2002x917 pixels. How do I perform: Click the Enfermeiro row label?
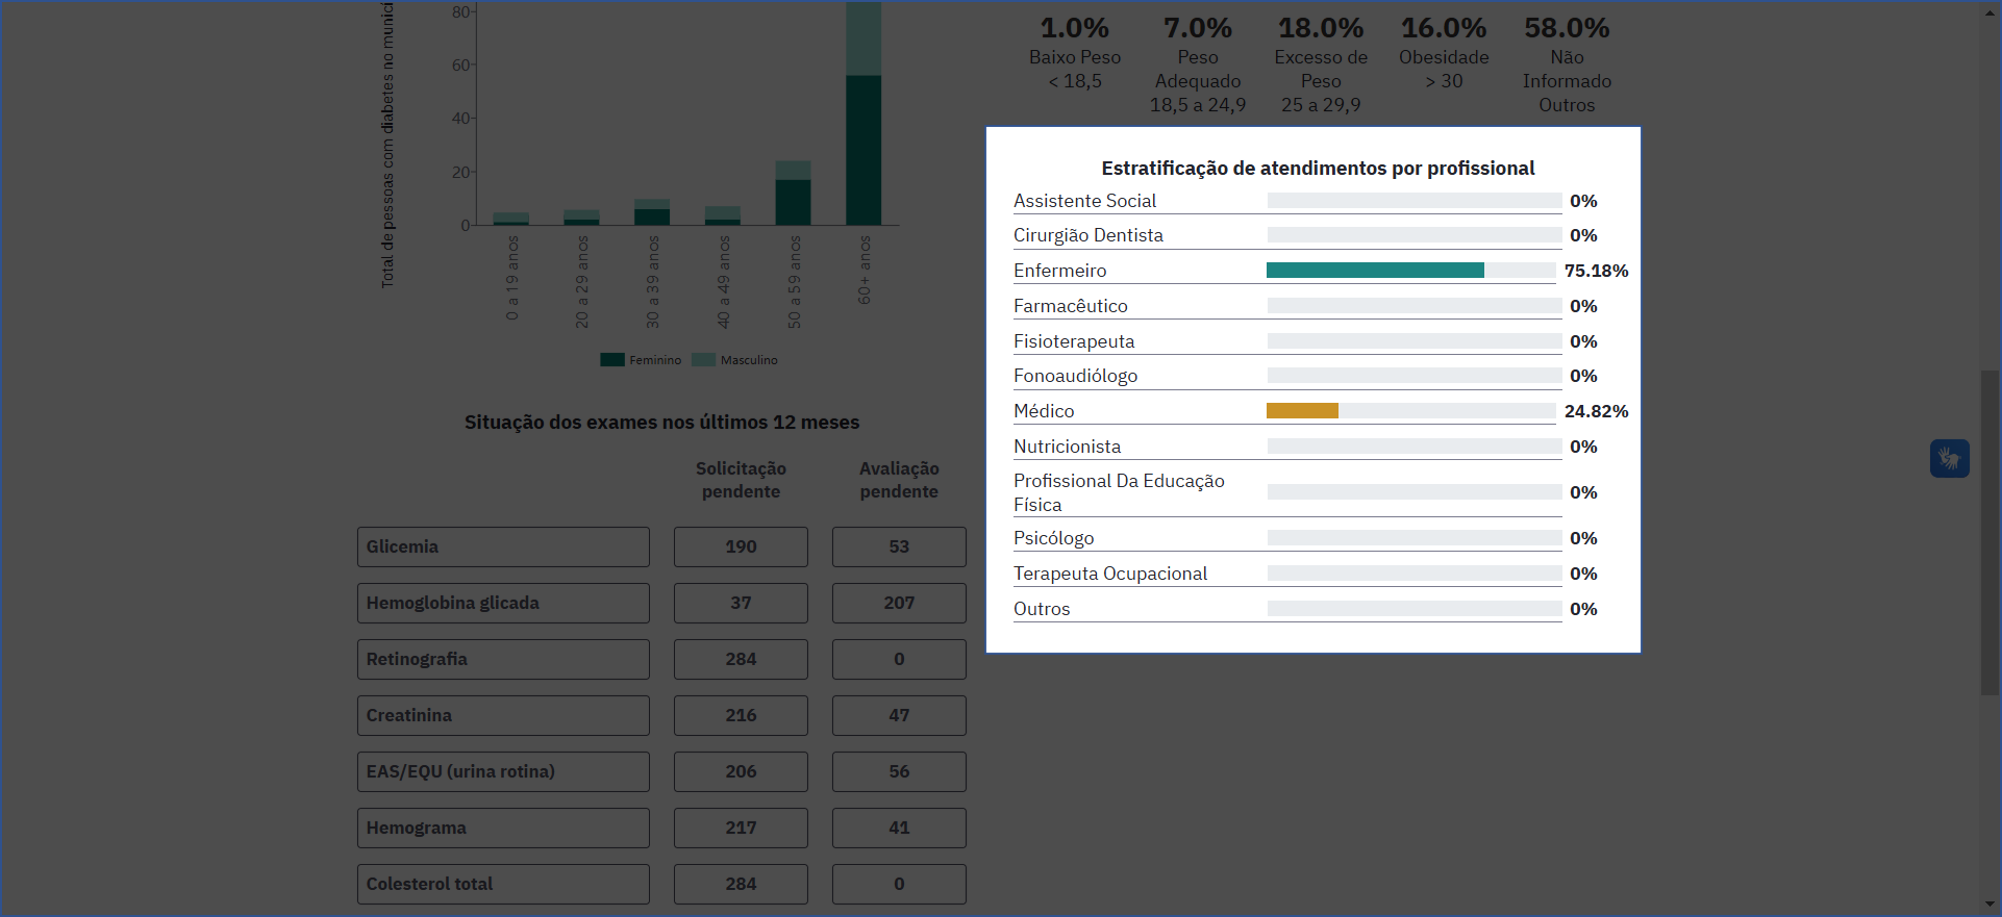(1059, 271)
